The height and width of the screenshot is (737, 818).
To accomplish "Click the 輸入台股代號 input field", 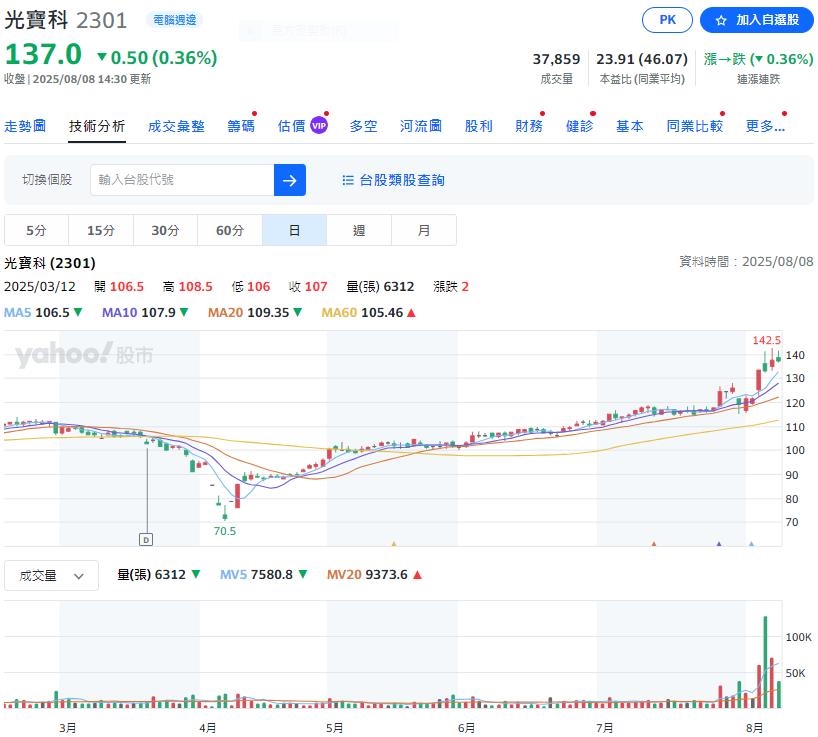I will click(x=180, y=180).
